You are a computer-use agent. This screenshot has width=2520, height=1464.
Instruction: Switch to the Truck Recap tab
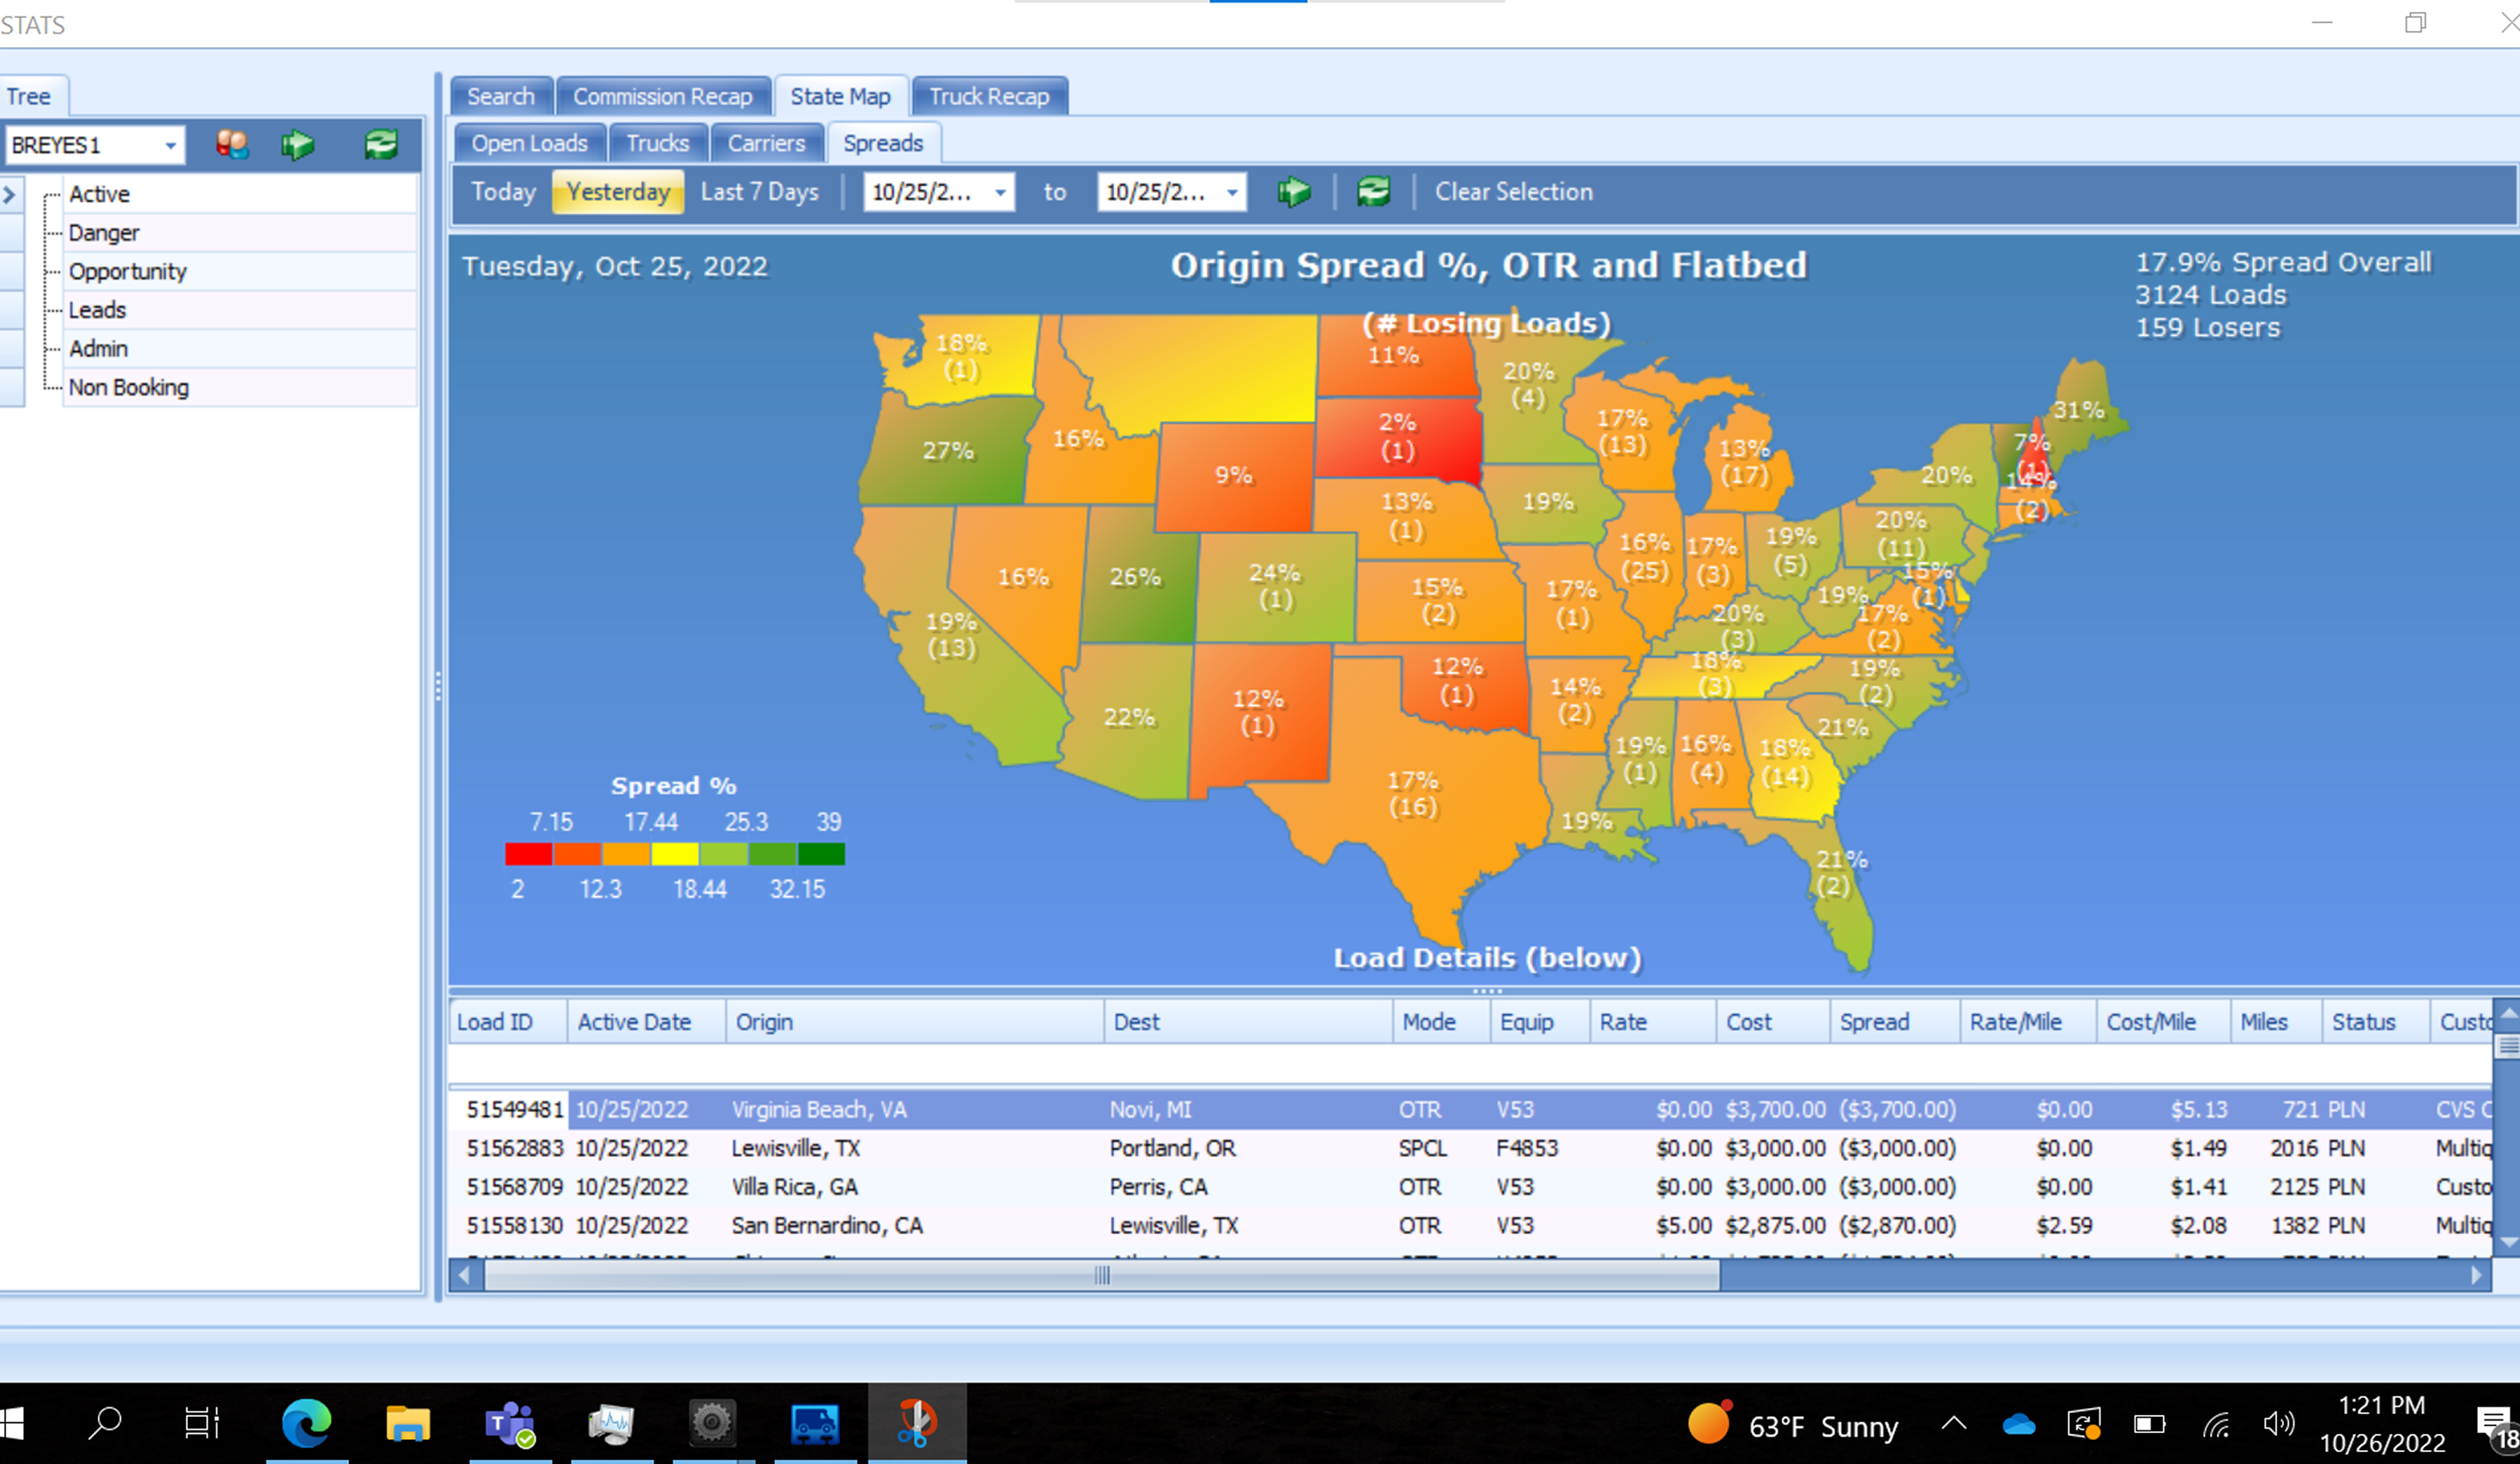click(x=989, y=97)
